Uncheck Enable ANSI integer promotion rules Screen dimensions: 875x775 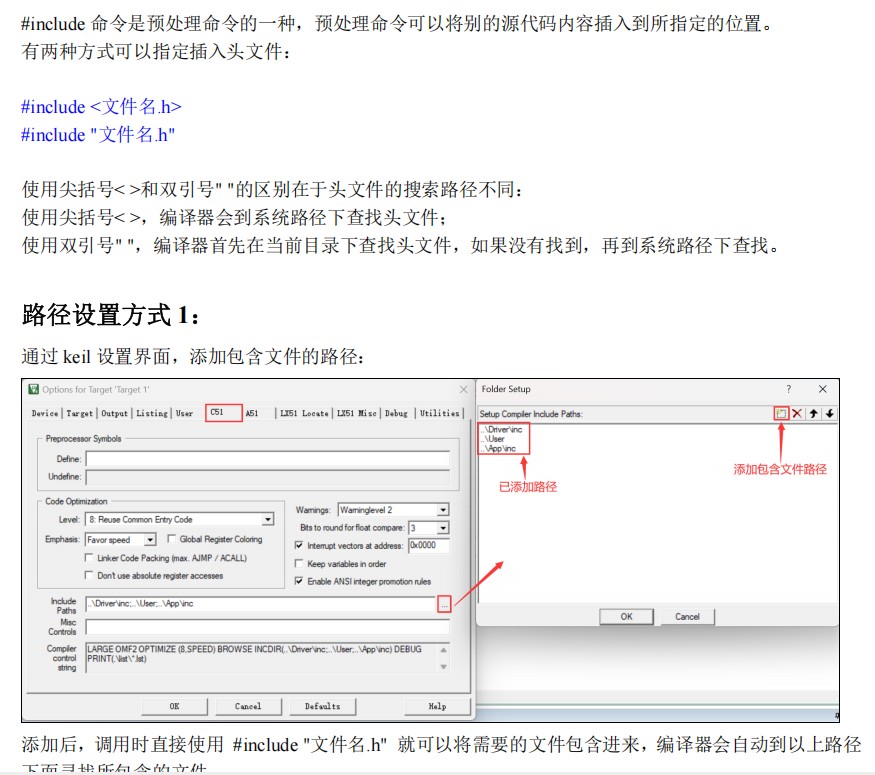coord(299,581)
